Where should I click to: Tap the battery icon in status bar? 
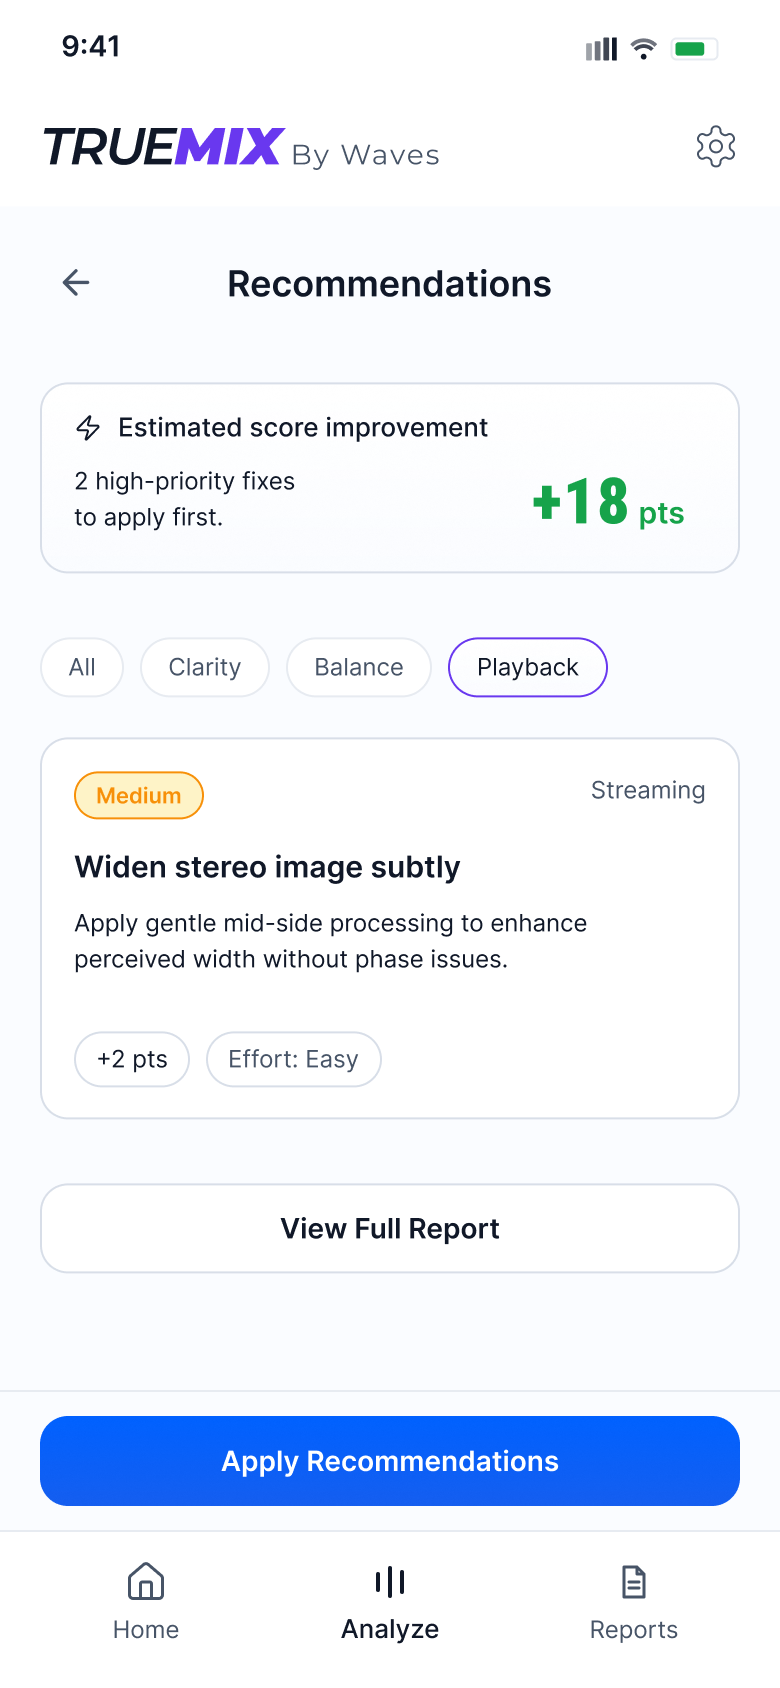(694, 48)
